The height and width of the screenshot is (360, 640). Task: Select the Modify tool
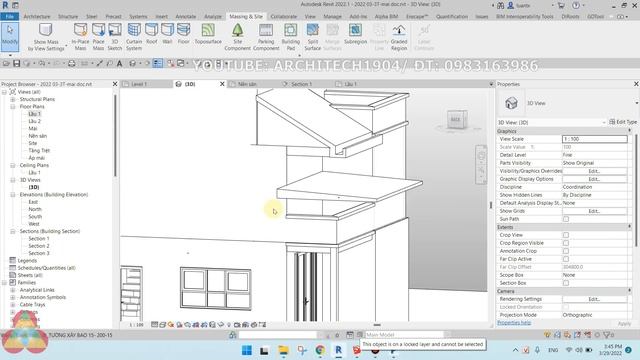10,37
